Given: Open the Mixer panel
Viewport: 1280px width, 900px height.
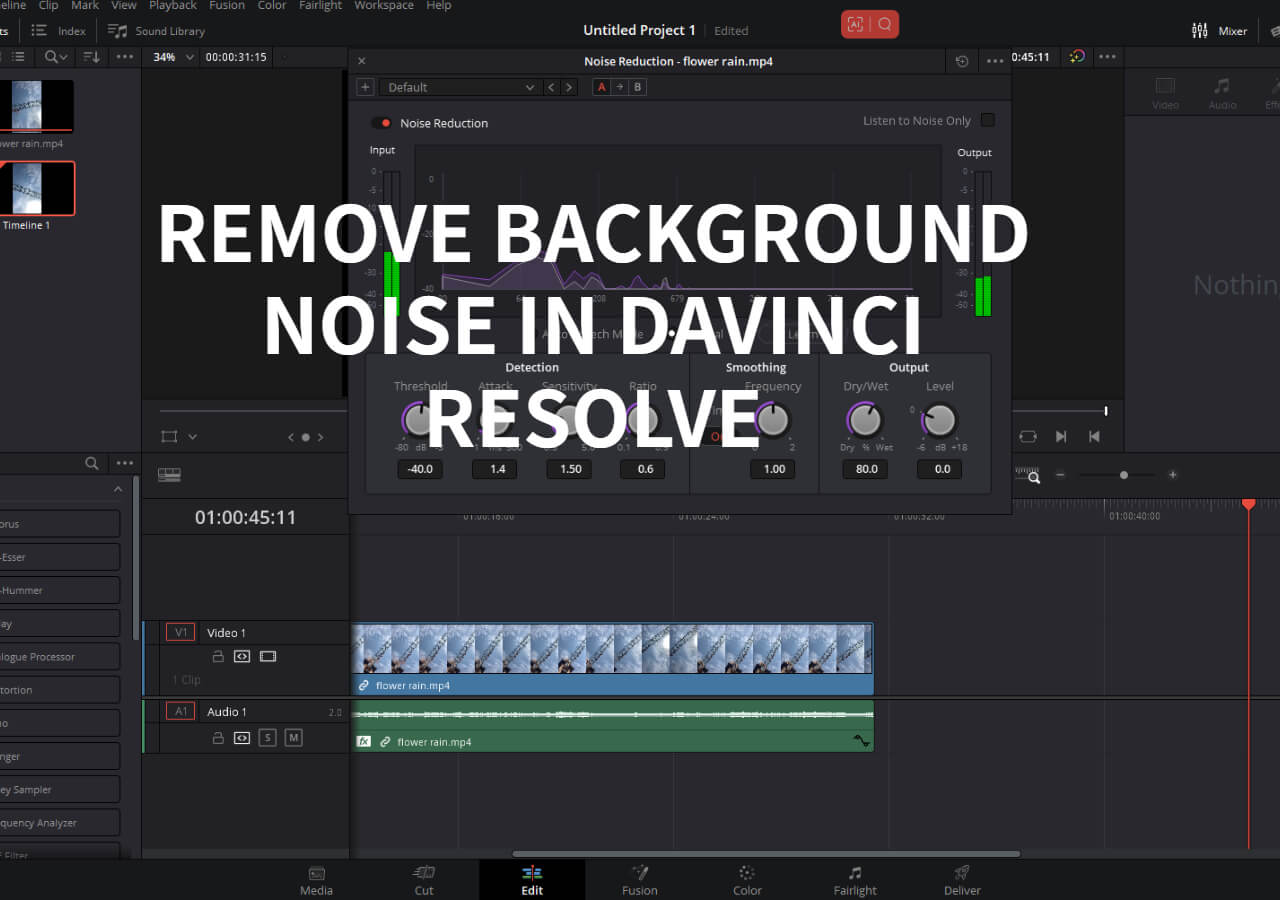Looking at the screenshot, I should (1220, 31).
